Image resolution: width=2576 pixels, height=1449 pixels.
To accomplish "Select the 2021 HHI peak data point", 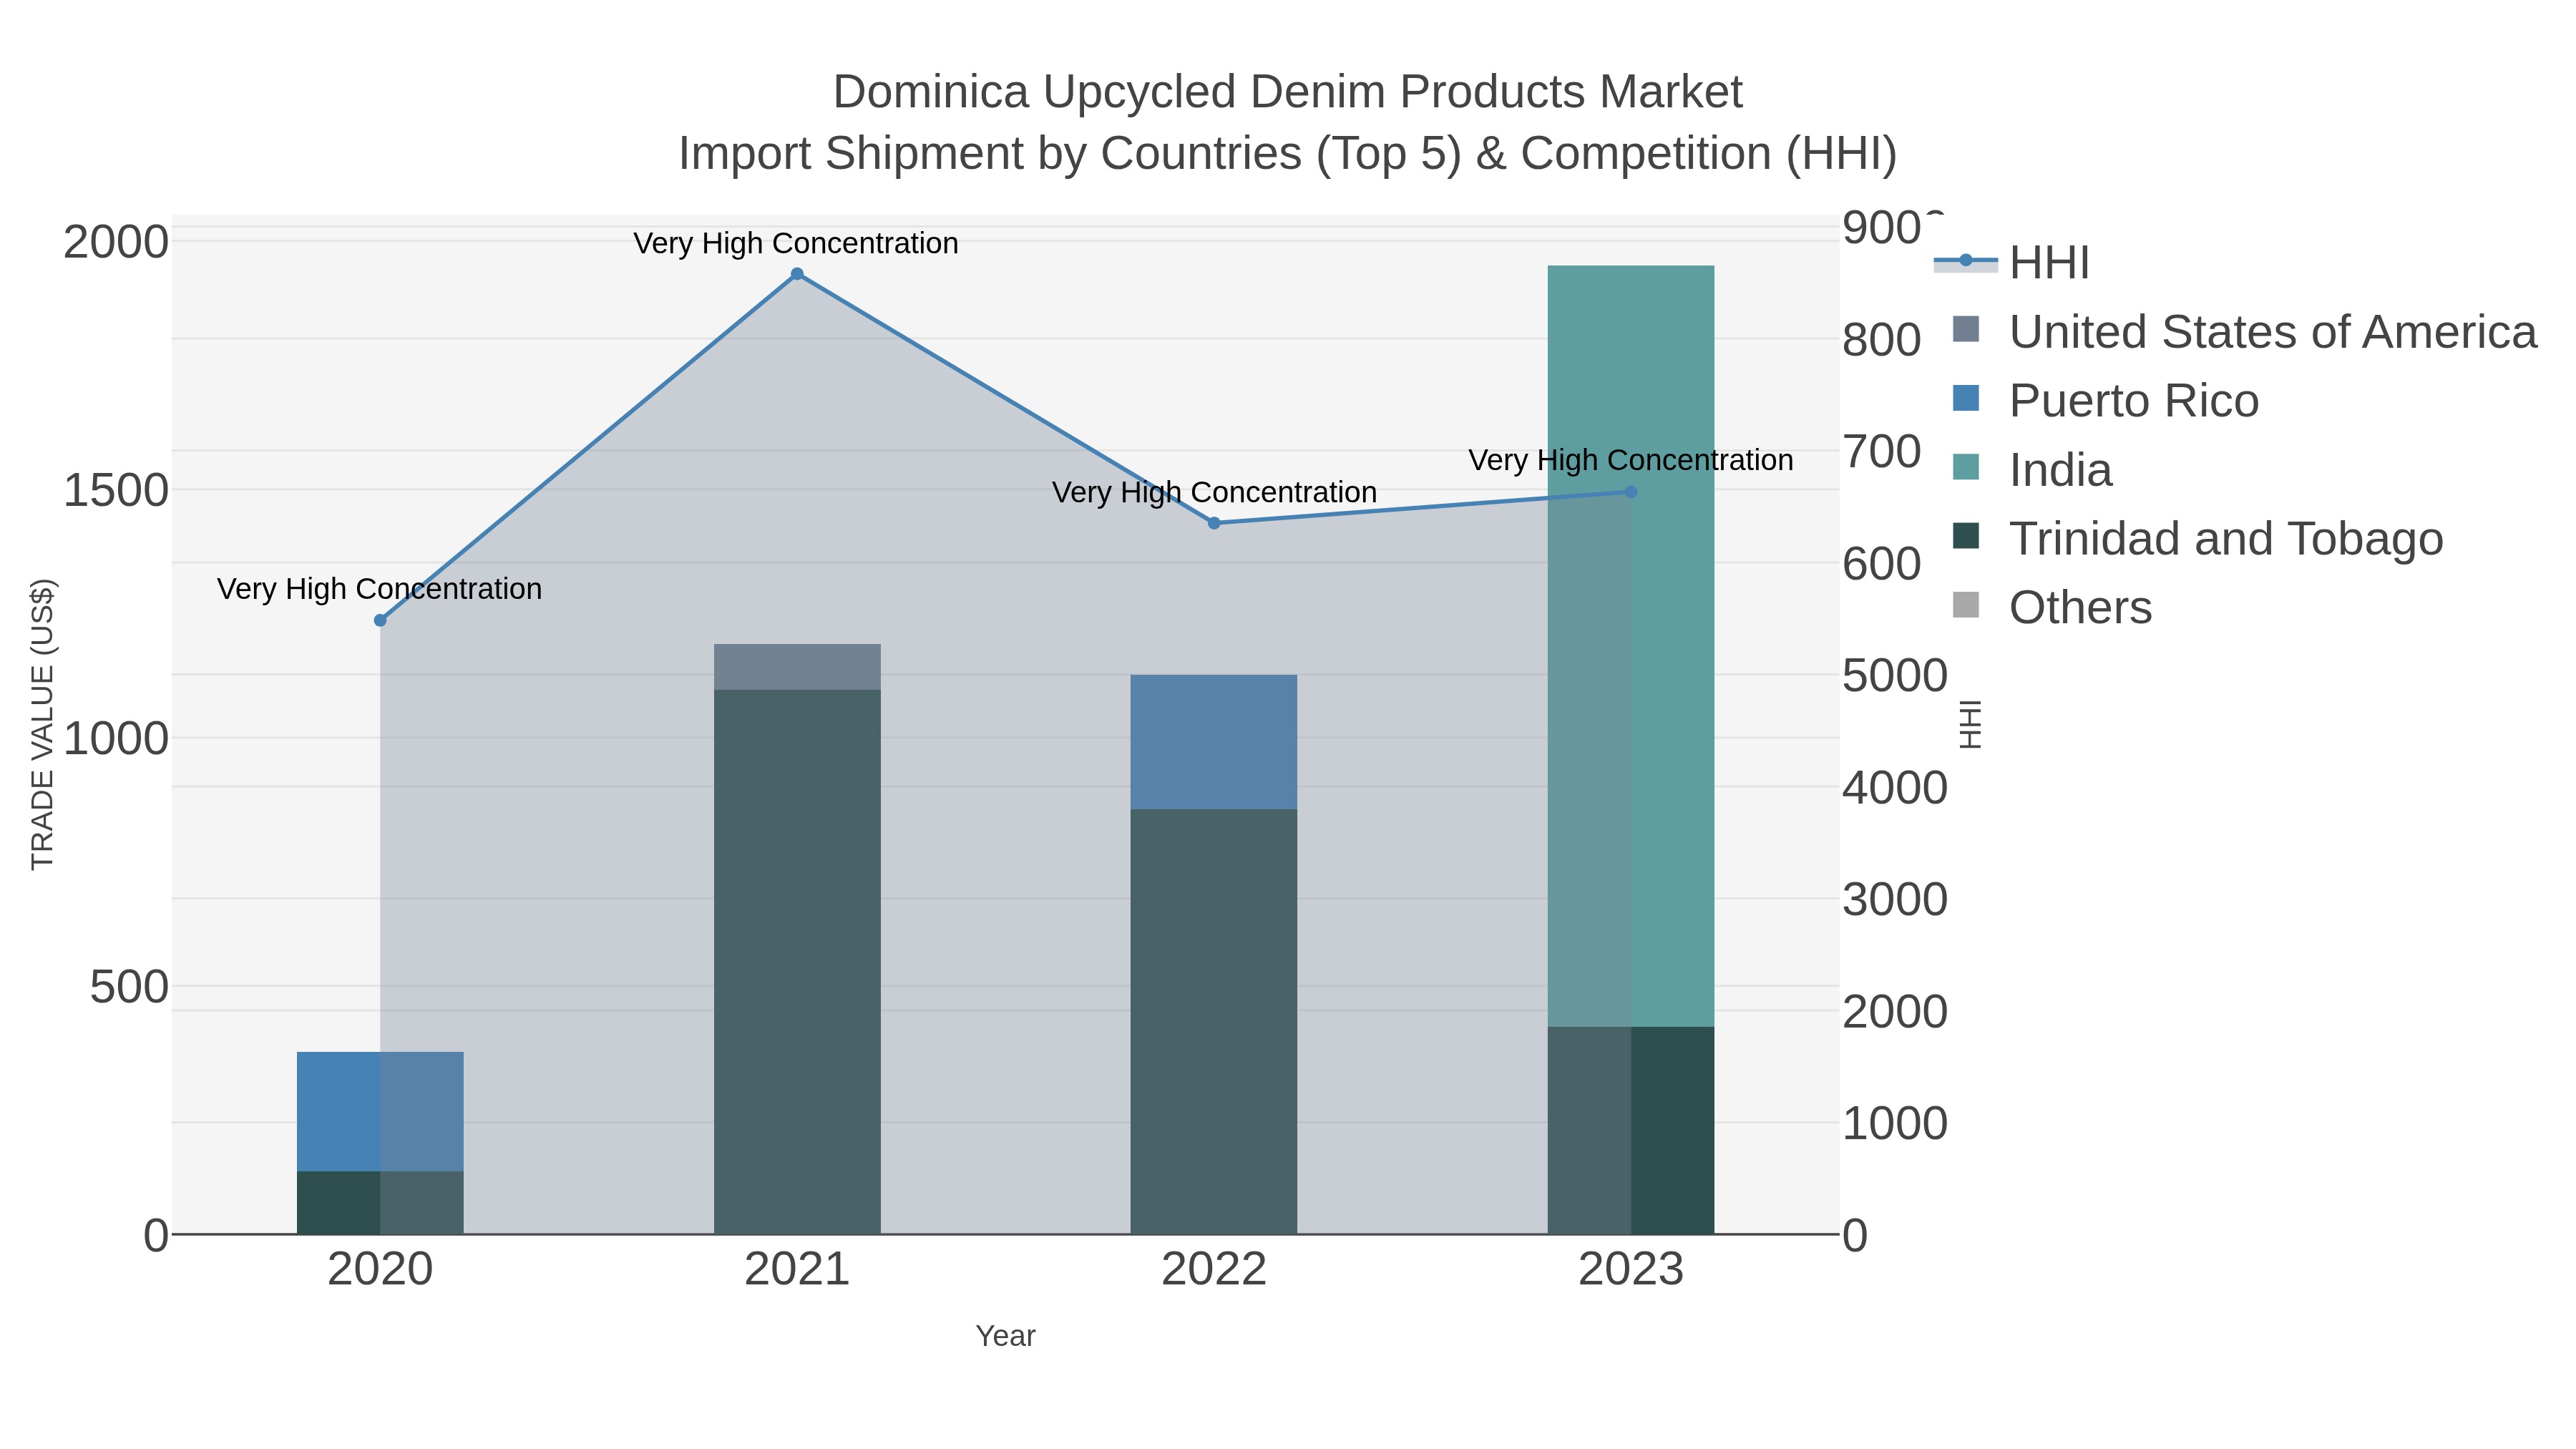I will coord(797,274).
